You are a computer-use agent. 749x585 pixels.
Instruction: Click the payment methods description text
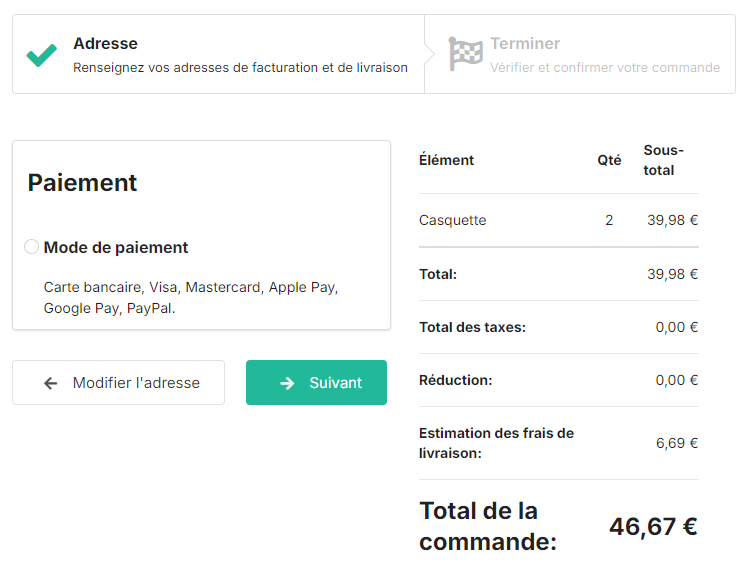(191, 298)
